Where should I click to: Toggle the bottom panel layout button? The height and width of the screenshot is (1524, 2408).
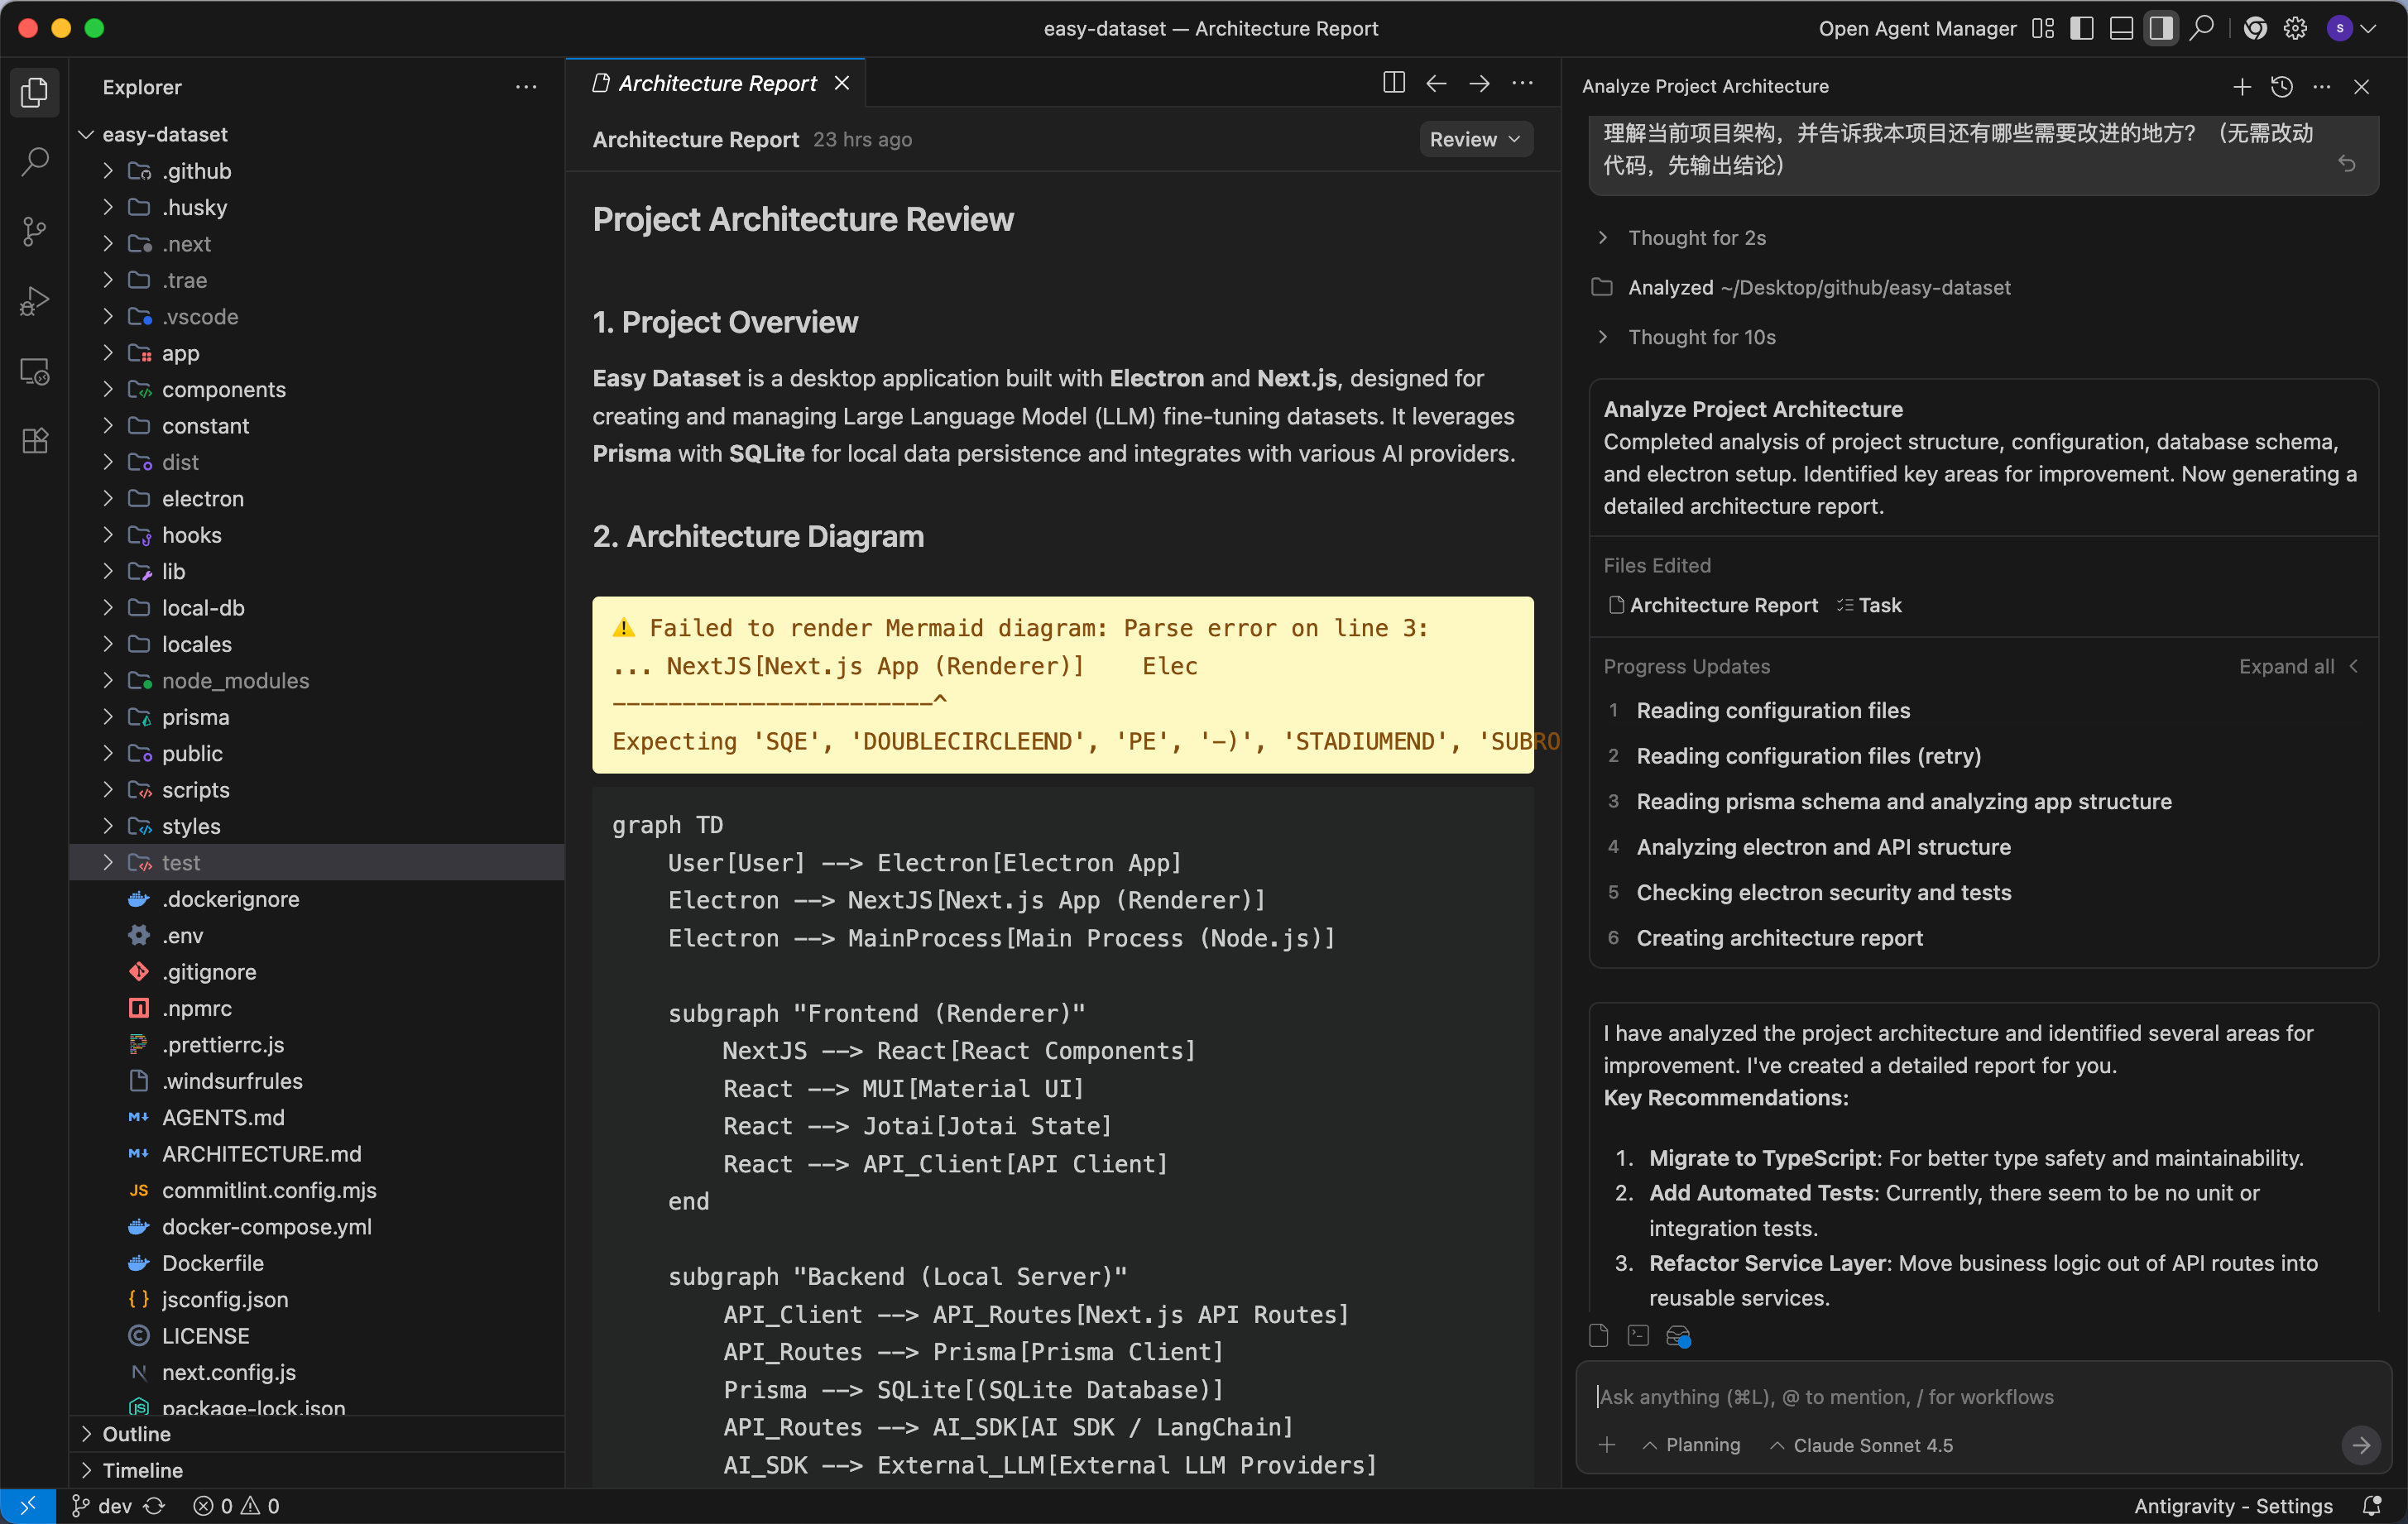2121,28
